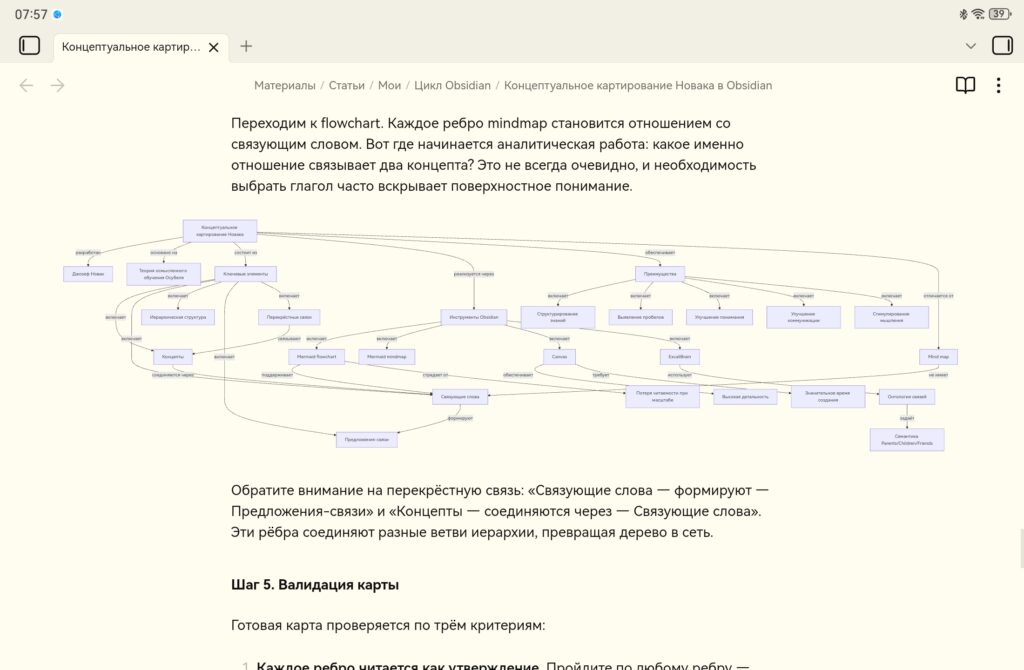Click the root node Концептуальное картирование Новака
This screenshot has height=670, width=1024.
(x=220, y=231)
